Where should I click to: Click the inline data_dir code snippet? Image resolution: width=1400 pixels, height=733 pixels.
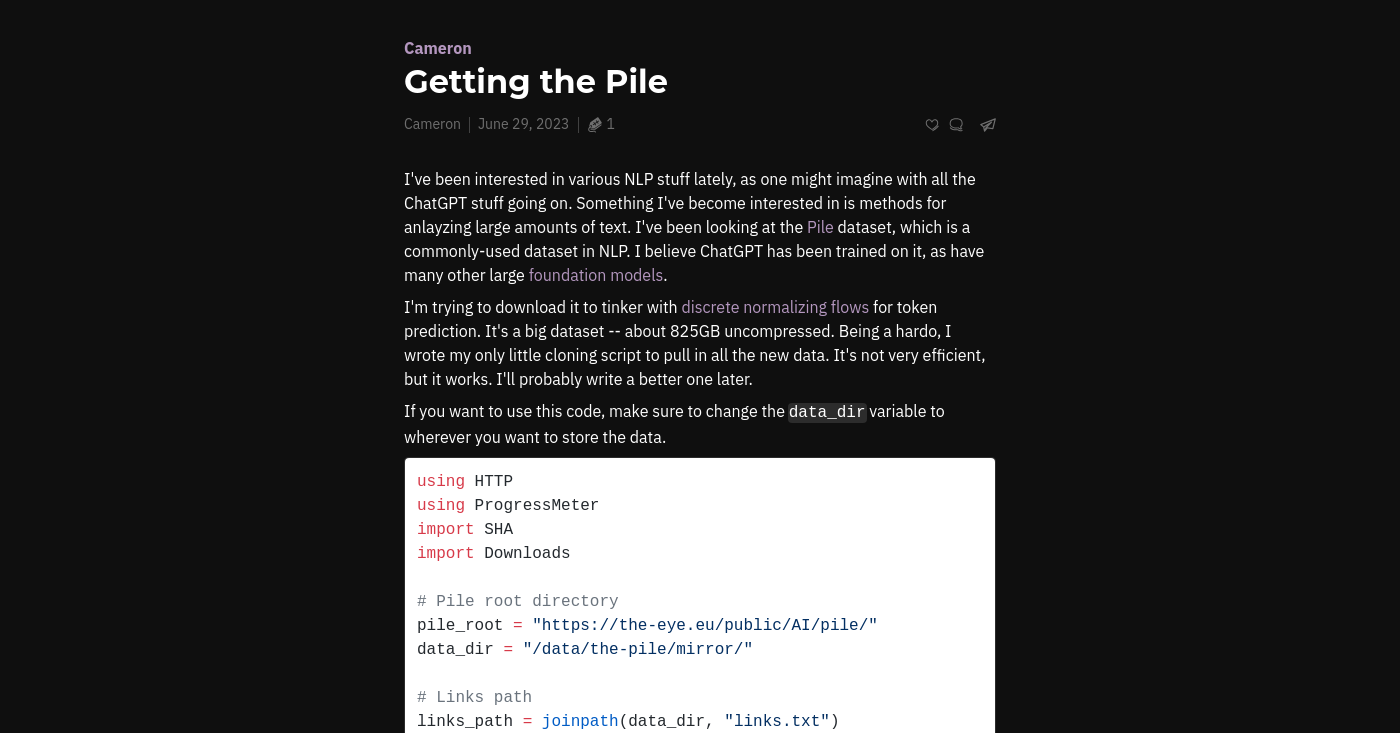coord(827,412)
